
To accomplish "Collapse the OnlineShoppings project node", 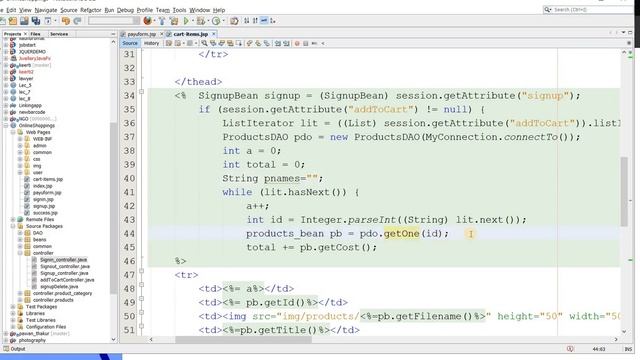I will tap(6, 126).
